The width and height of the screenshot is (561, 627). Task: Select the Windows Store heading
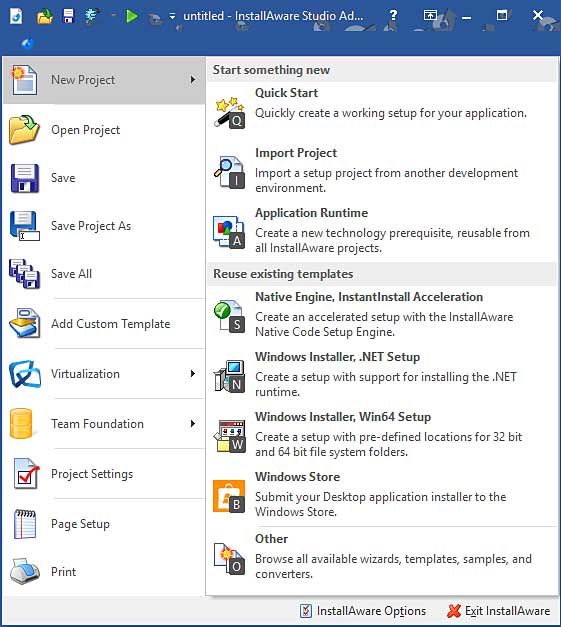pos(297,477)
